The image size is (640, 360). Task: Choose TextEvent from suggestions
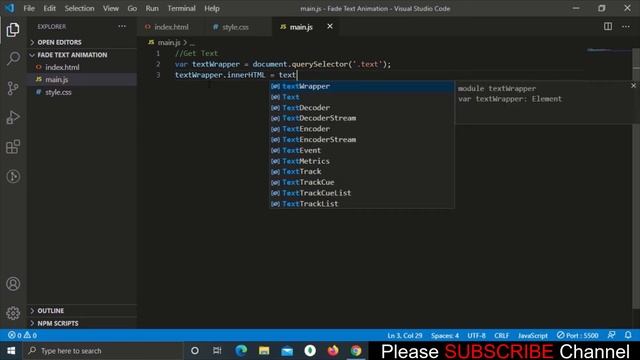click(361, 150)
